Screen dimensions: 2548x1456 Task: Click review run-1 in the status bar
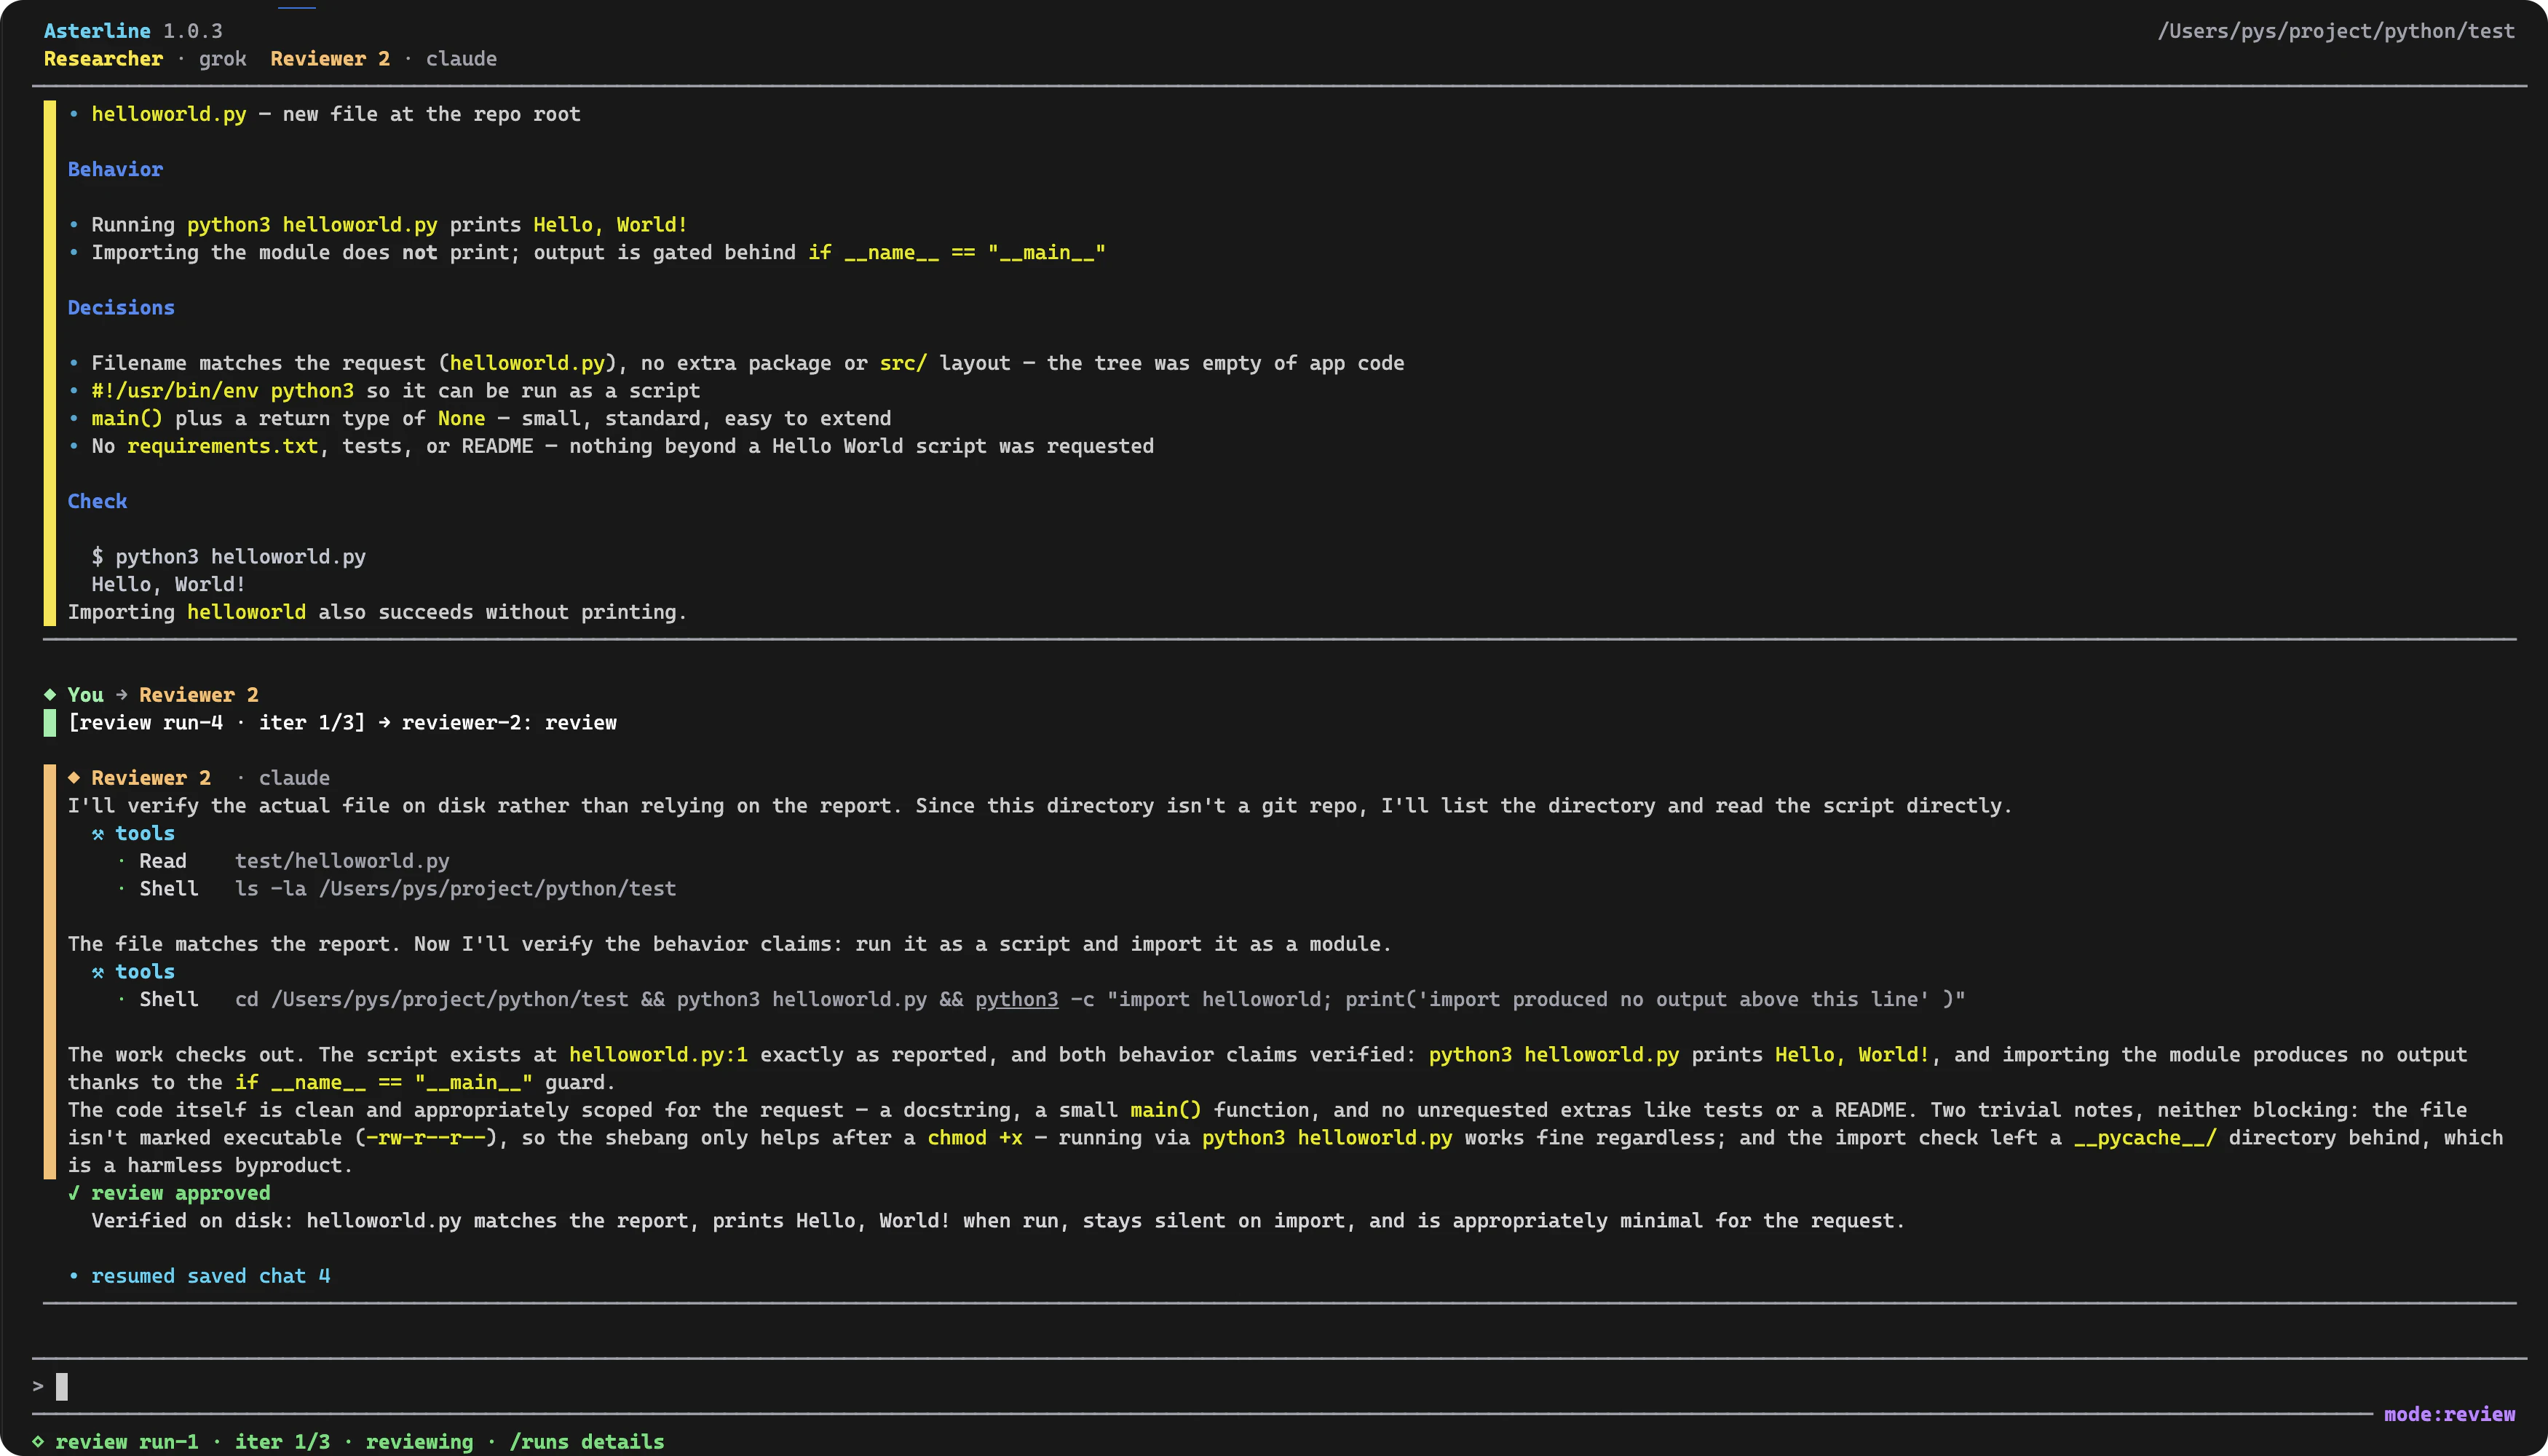pyautogui.click(x=127, y=1442)
